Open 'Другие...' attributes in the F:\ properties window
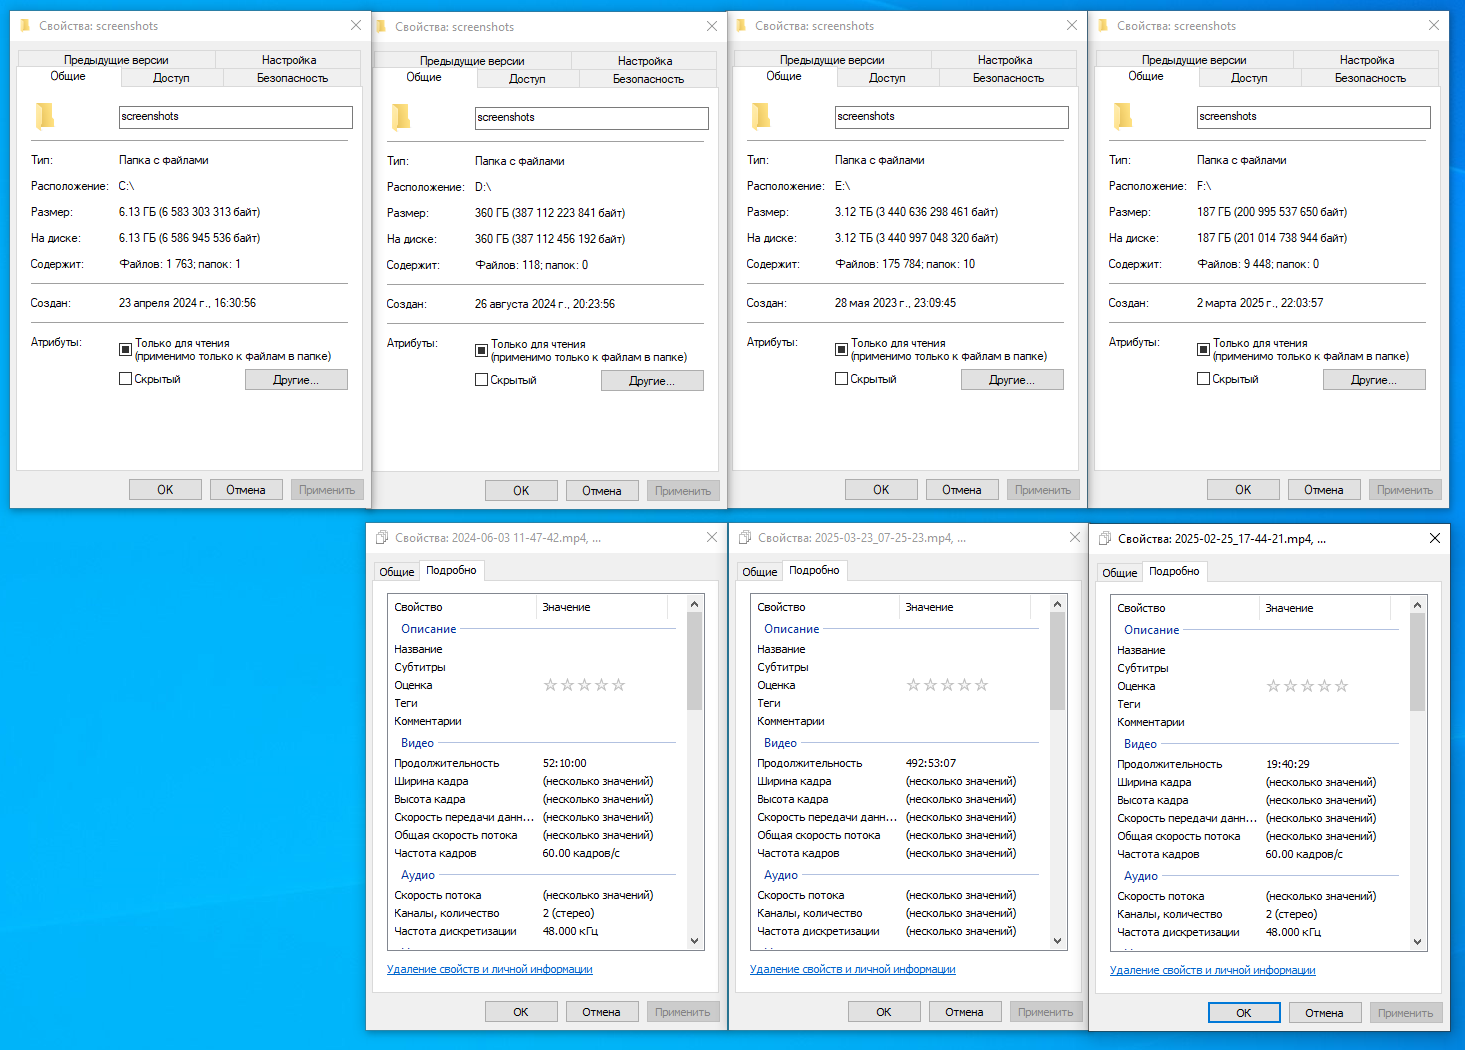The width and height of the screenshot is (1465, 1050). (1374, 380)
